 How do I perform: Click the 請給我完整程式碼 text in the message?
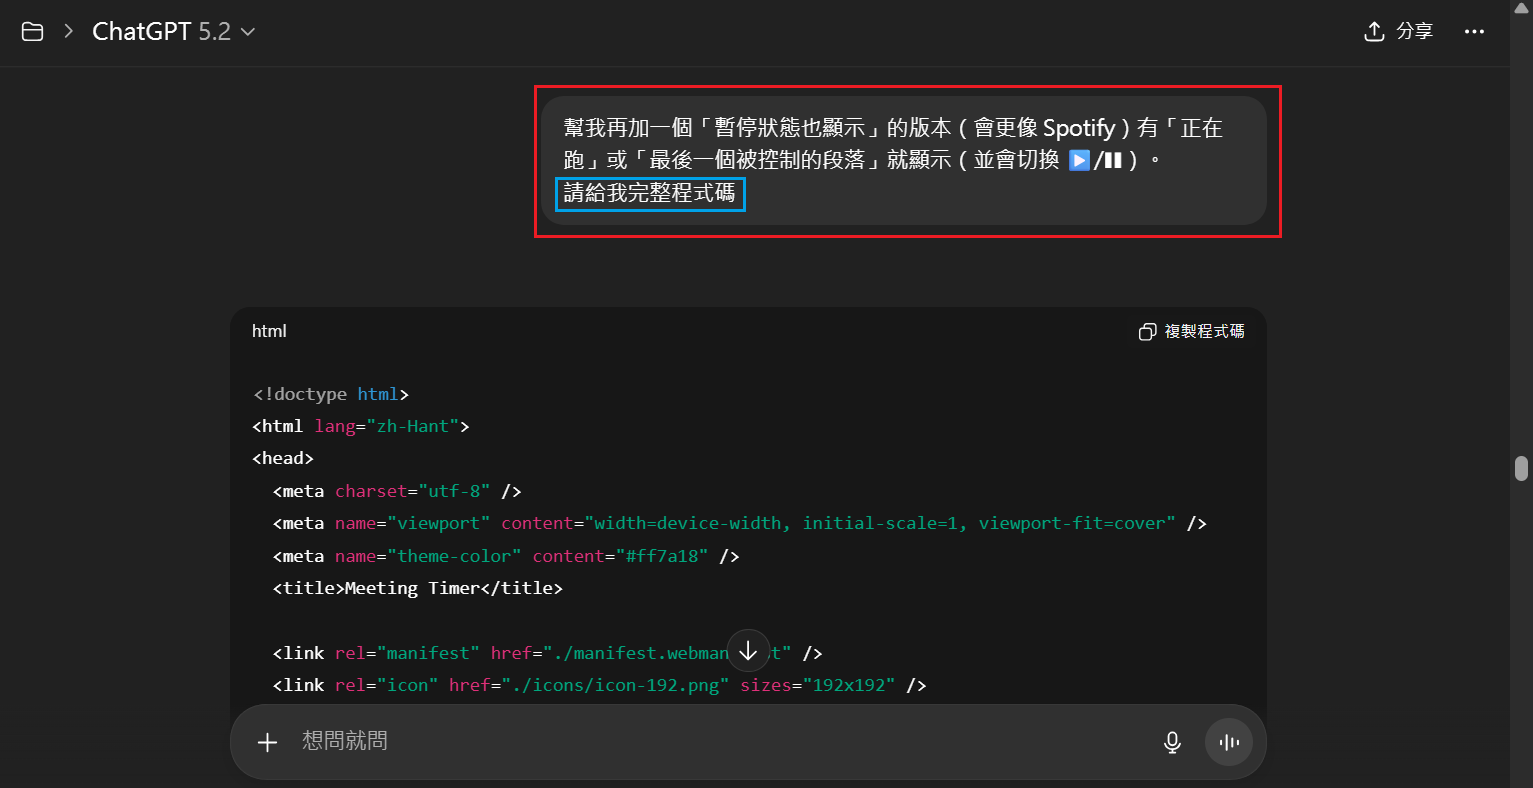650,193
